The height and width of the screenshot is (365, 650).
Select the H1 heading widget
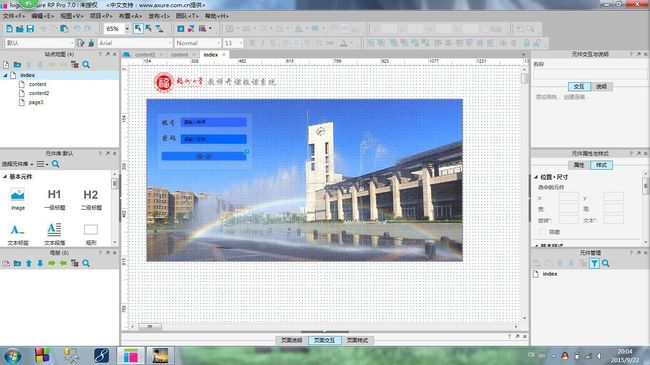(54, 199)
